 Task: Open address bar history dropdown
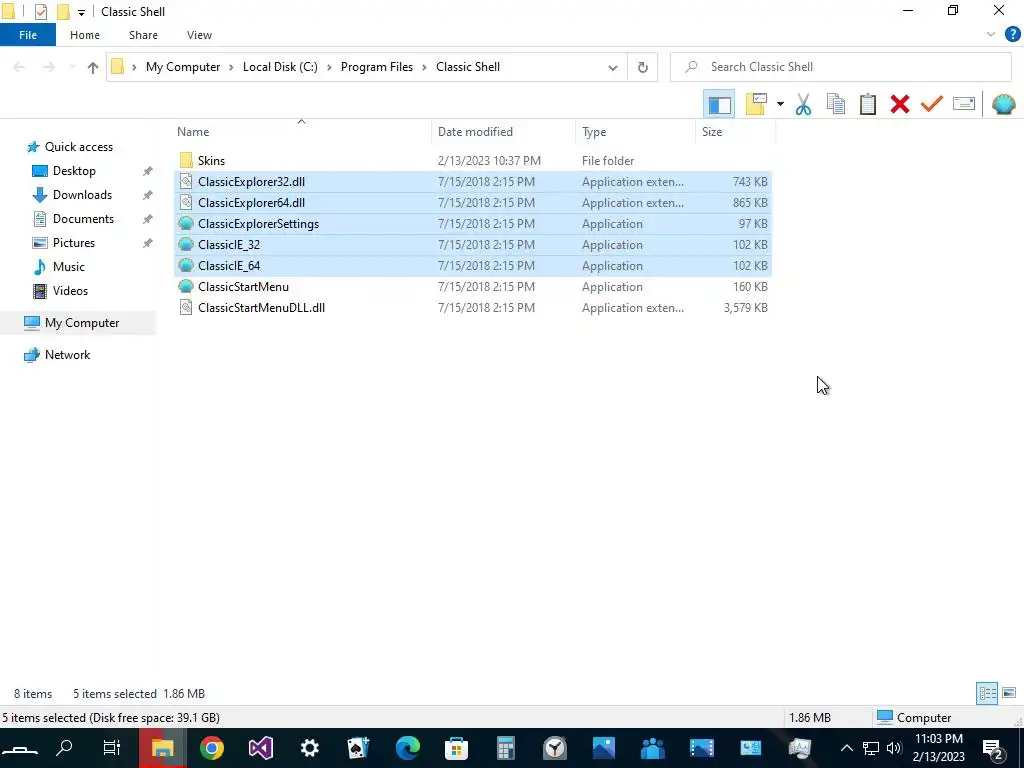pyautogui.click(x=613, y=67)
